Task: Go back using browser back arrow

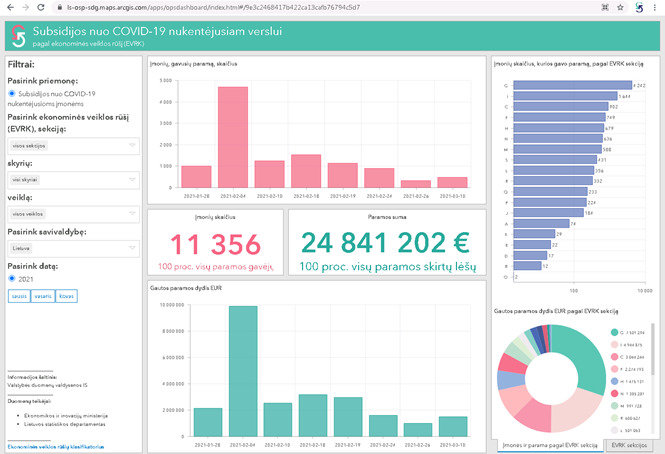Action: [11, 7]
